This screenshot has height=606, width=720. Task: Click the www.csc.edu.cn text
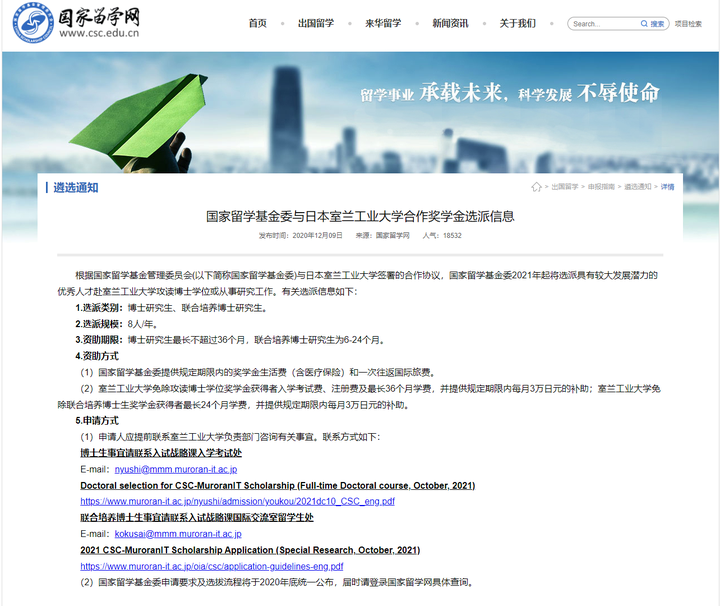99,34
